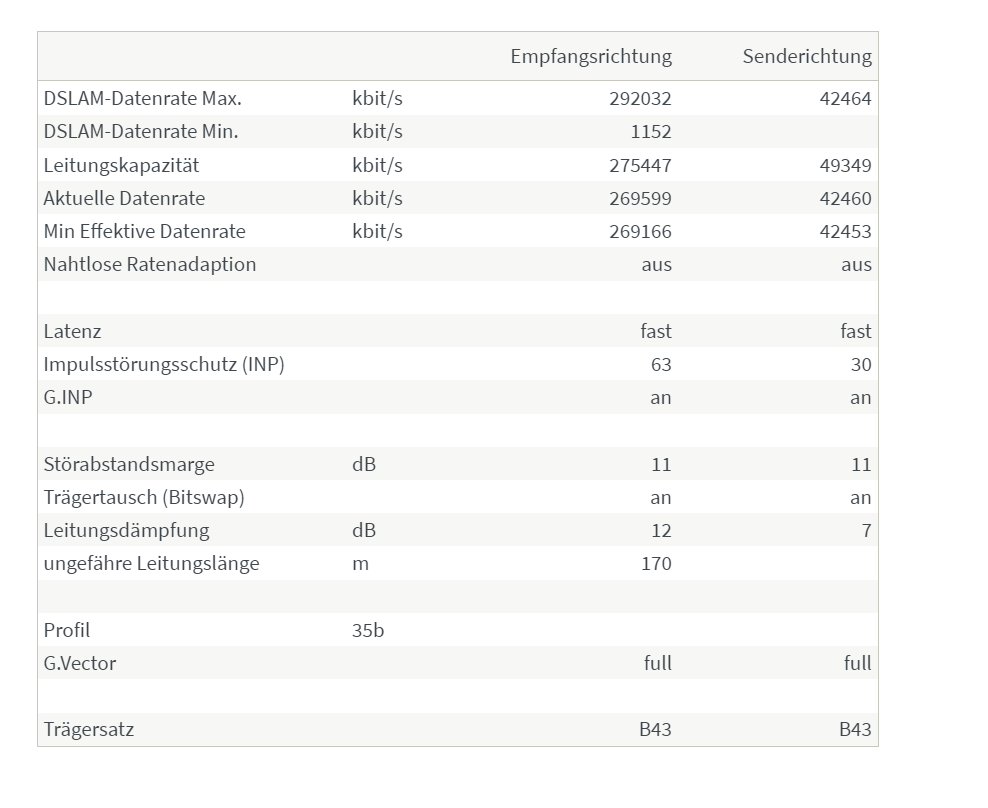Select the DSLAM-Datenrate Max. row label
988x808 pixels.
[142, 99]
